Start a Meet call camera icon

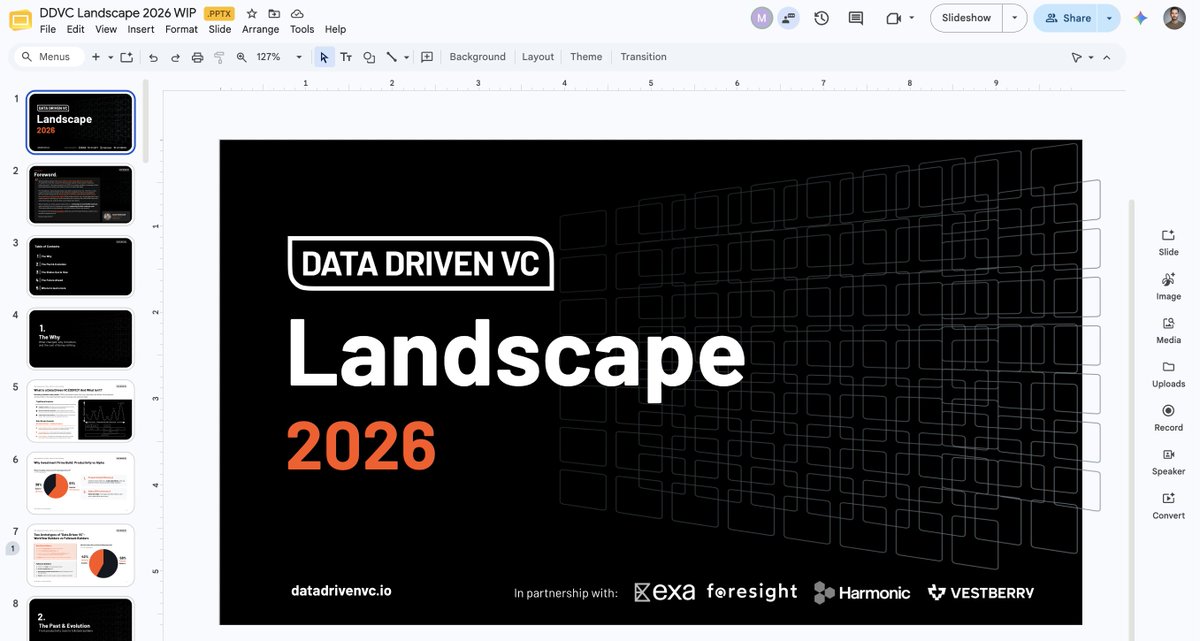[x=893, y=18]
